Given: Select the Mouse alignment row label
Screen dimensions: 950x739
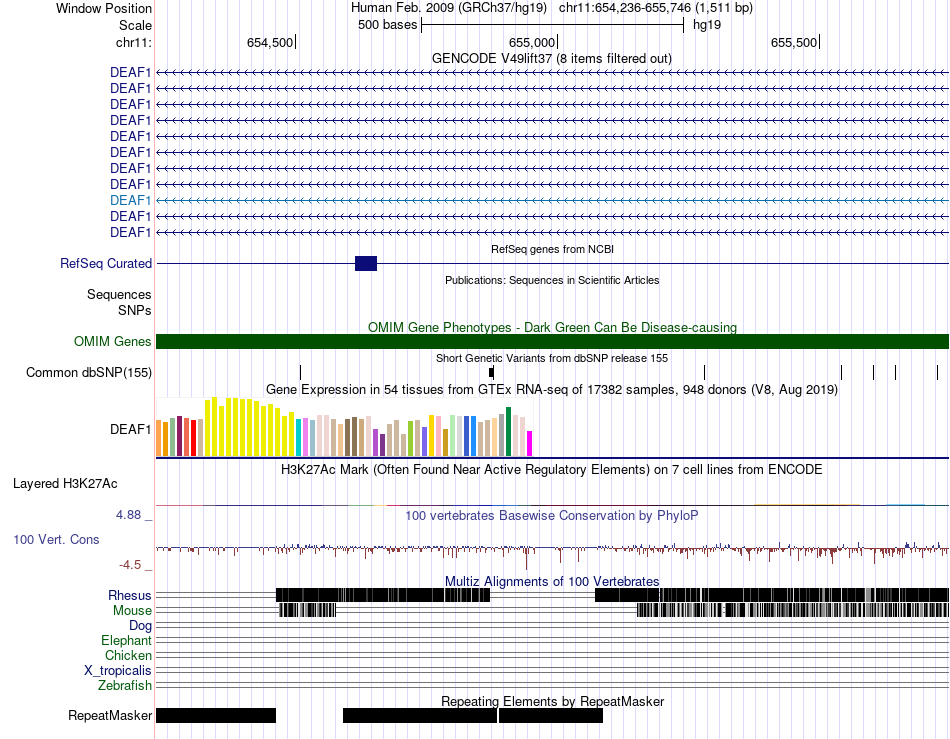Looking at the screenshot, I should [132, 611].
